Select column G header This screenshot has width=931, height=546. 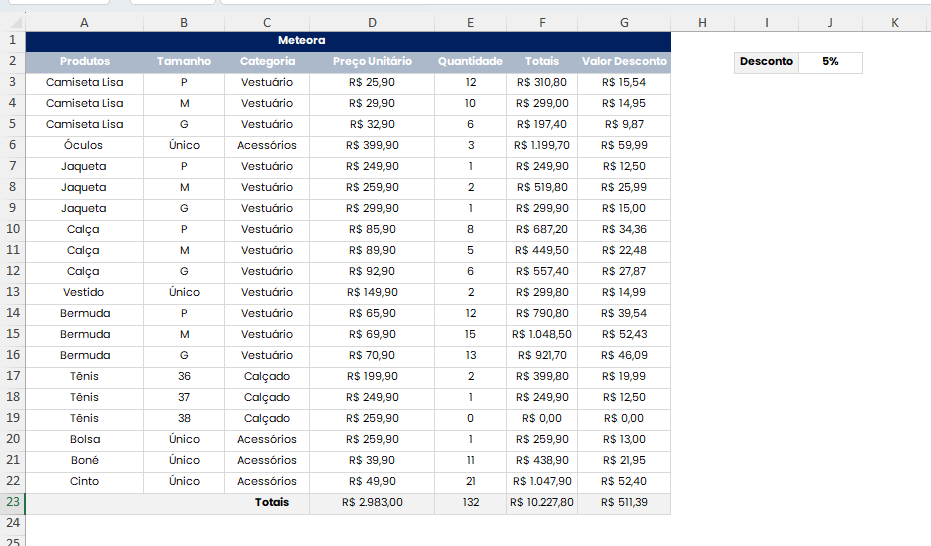point(624,23)
